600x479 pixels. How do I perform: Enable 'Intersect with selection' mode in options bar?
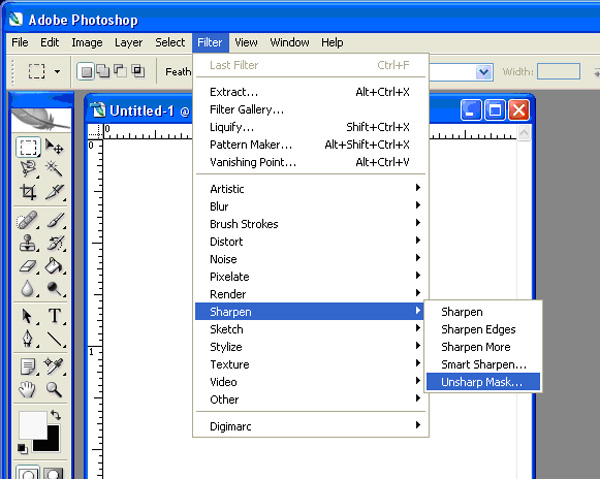click(137, 72)
